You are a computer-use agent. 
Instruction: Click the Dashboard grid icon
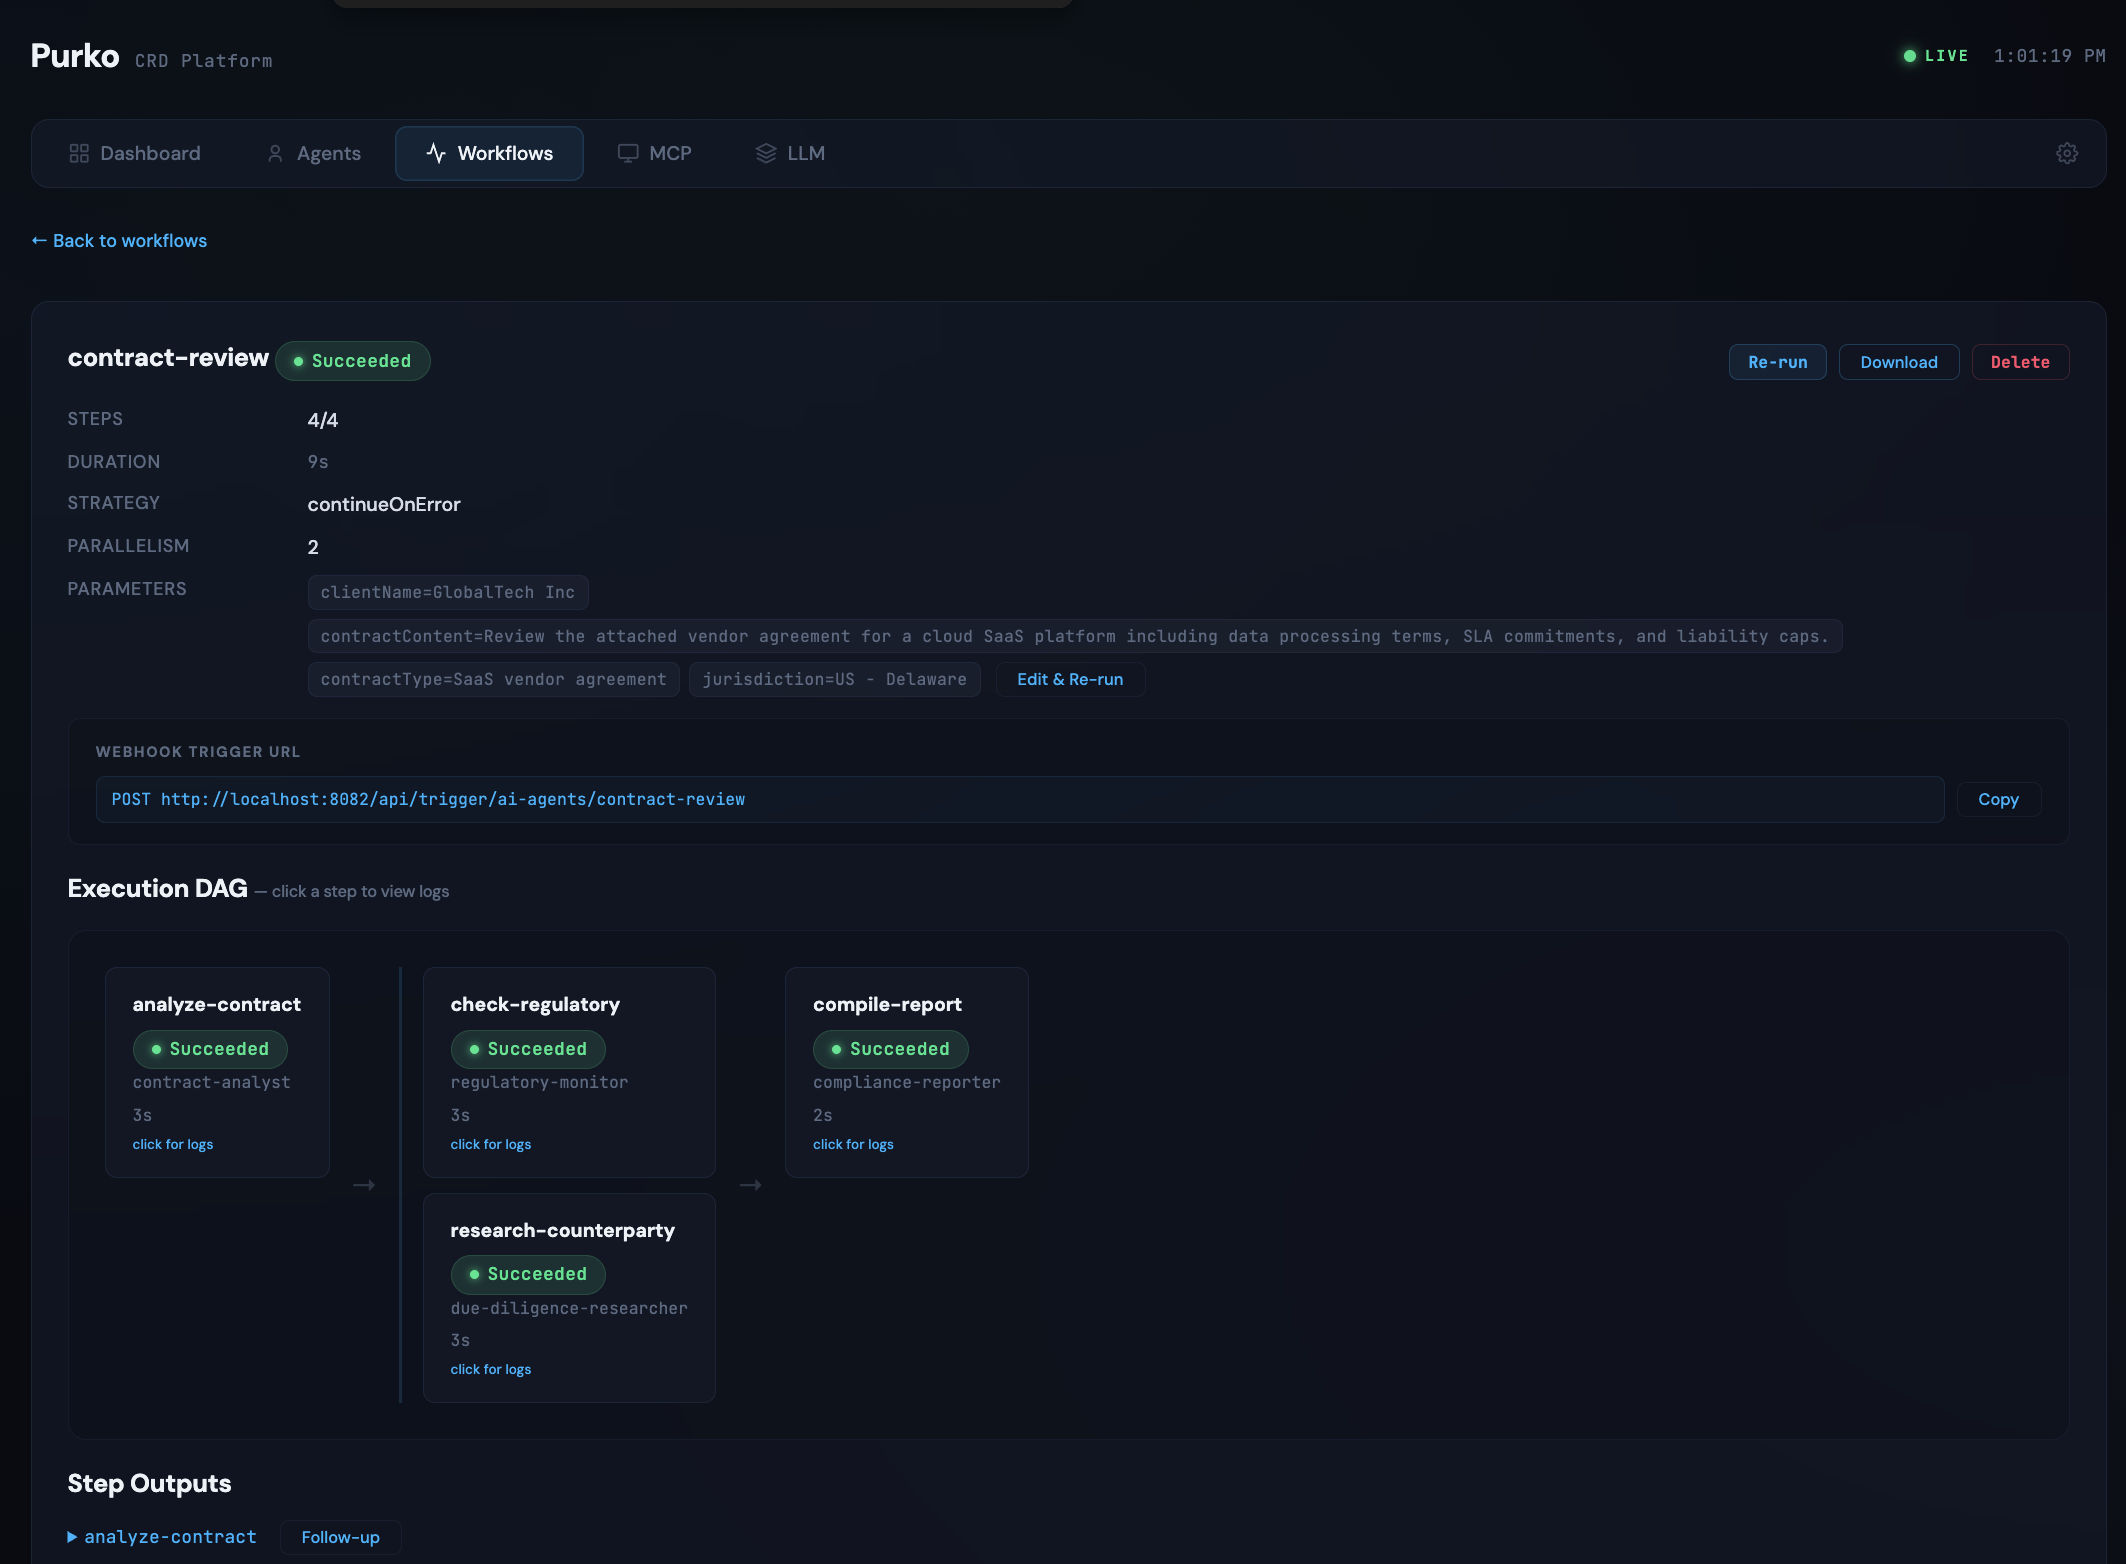79,153
